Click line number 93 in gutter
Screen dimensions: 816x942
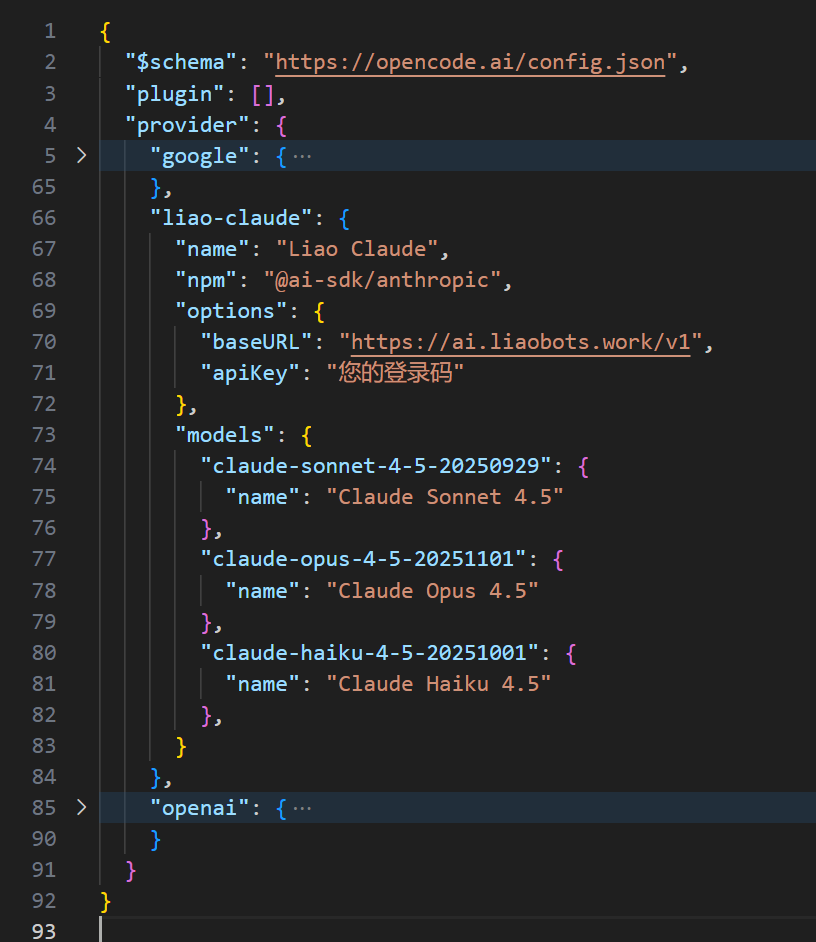pos(44,932)
